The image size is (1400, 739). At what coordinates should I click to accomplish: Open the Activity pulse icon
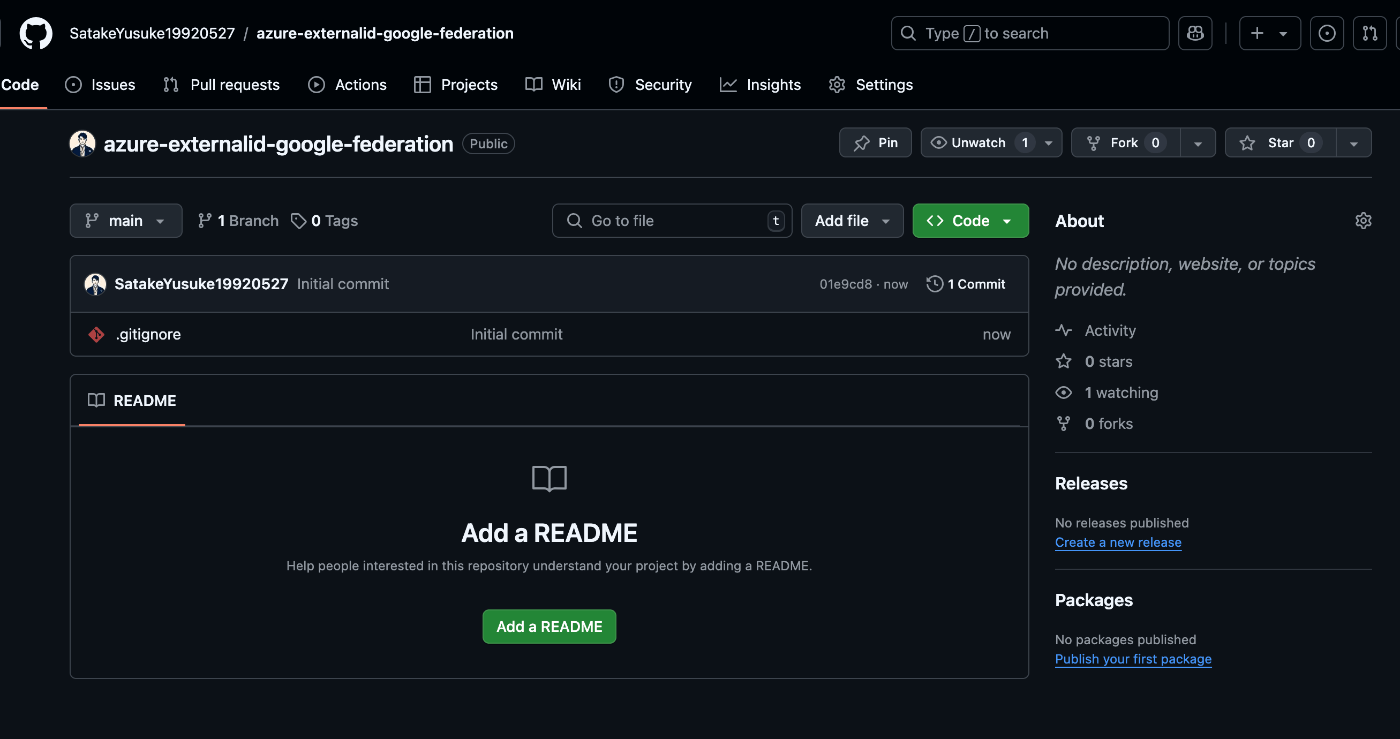coord(1064,331)
